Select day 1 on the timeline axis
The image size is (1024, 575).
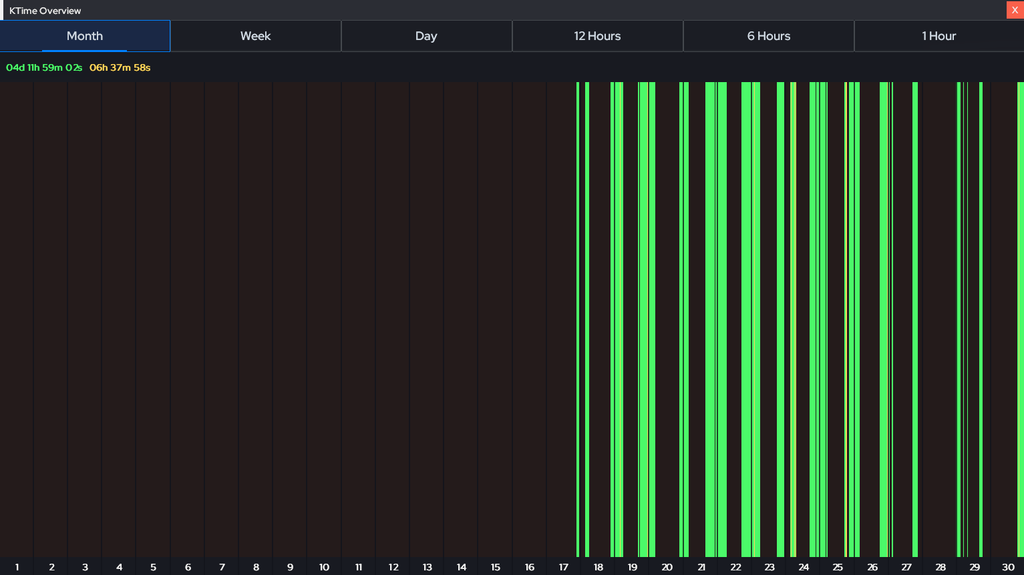pos(17,567)
